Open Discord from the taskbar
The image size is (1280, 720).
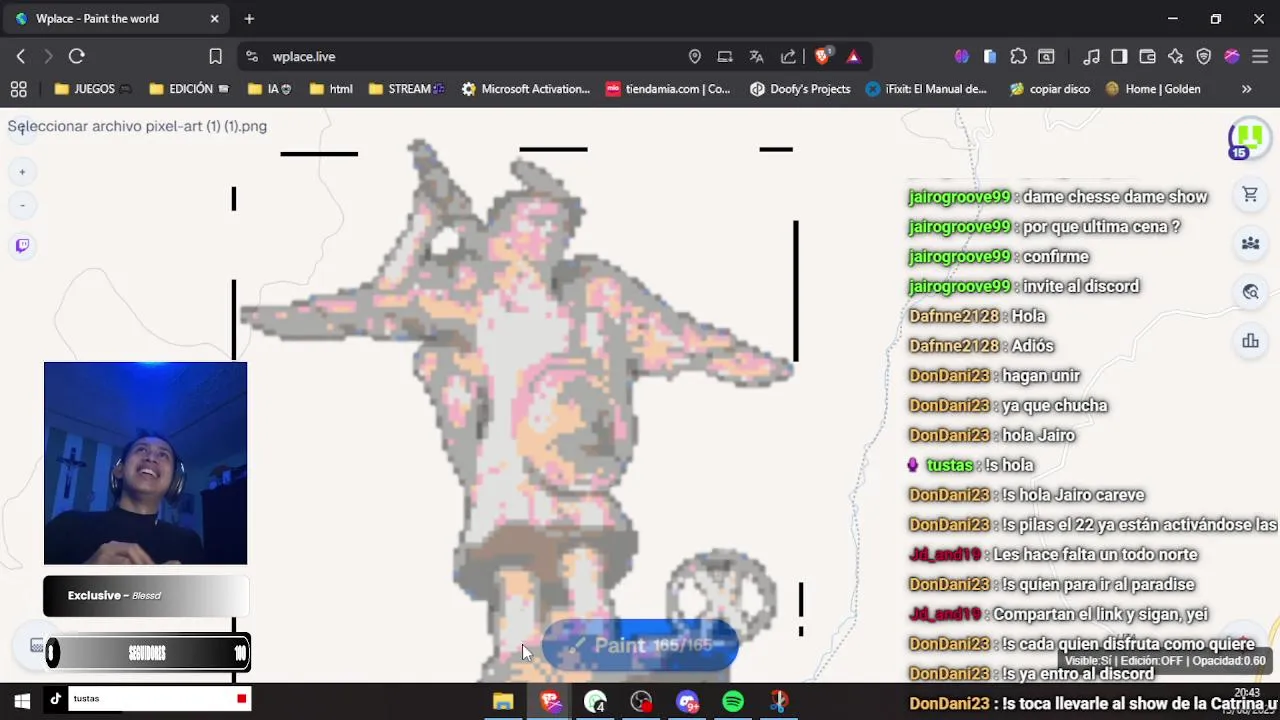(x=687, y=702)
